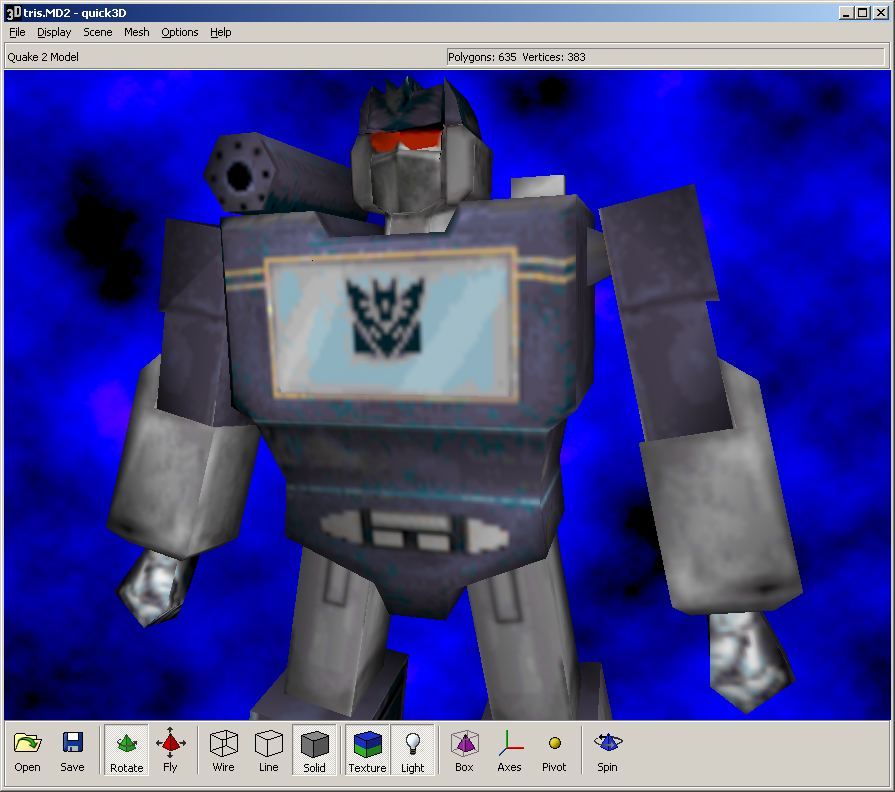
Task: Minimize the quick3D window
Action: (x=846, y=13)
